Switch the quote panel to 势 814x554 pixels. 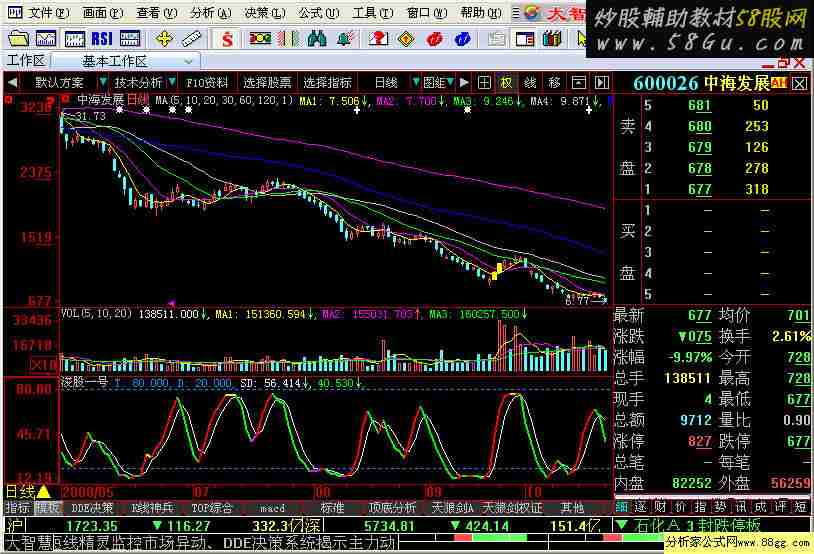(720, 506)
